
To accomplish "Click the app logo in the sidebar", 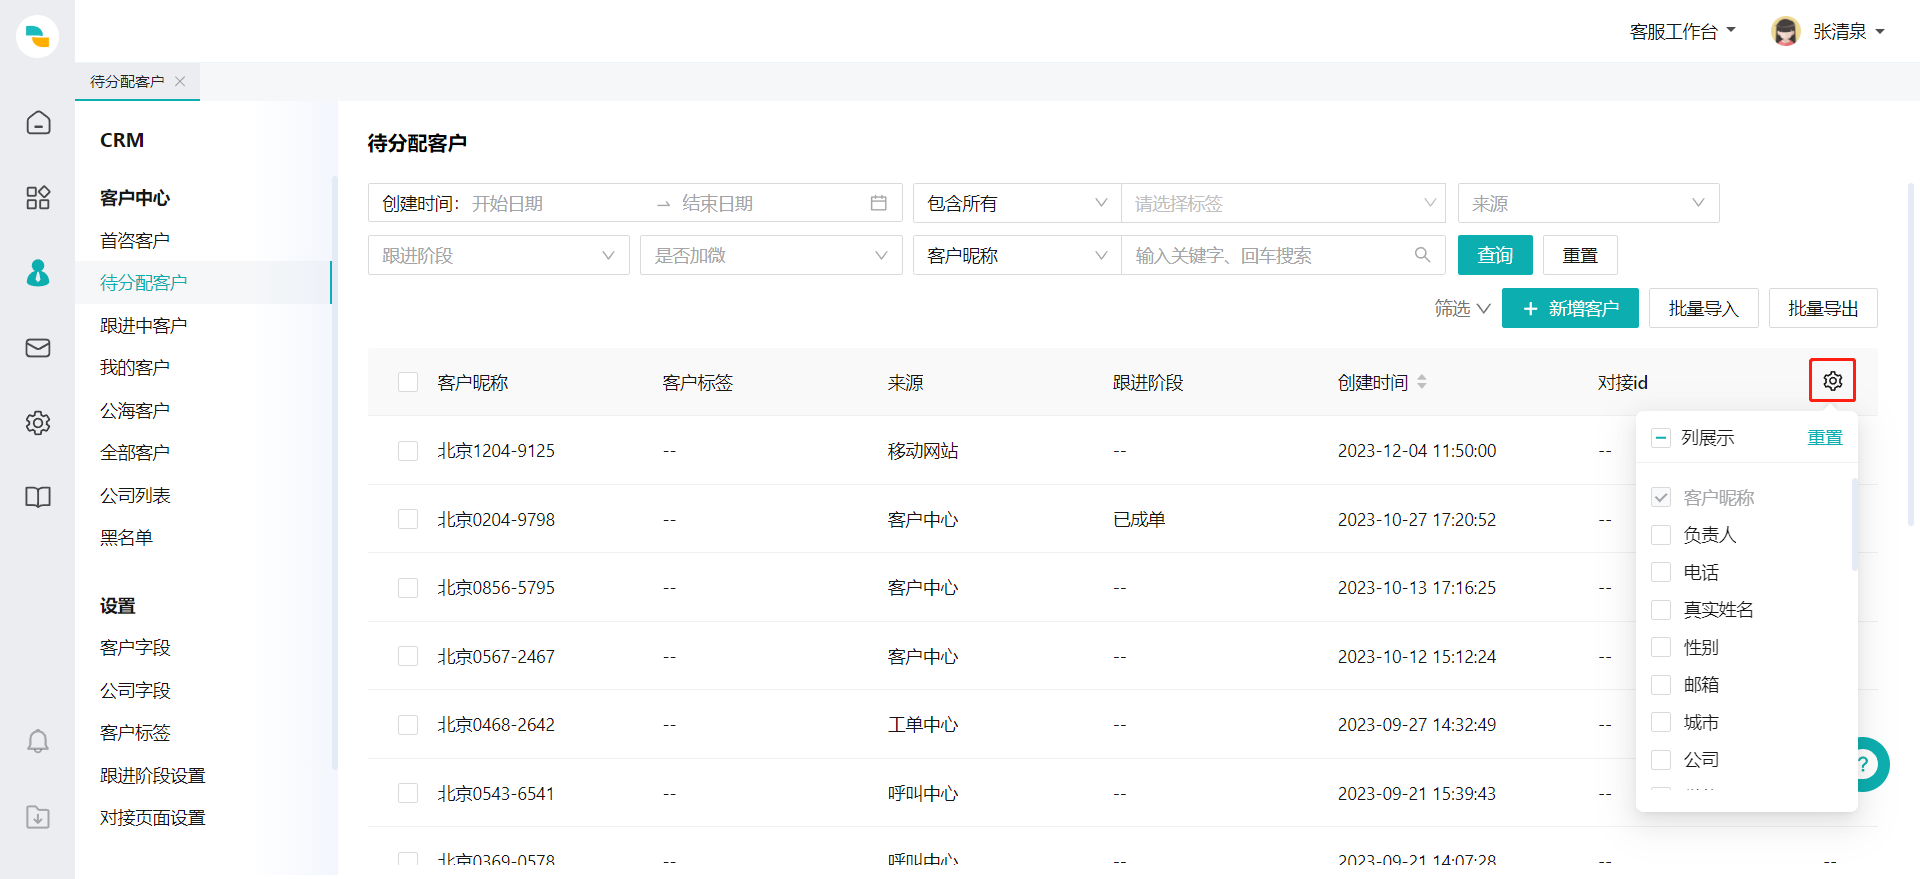I will (37, 36).
